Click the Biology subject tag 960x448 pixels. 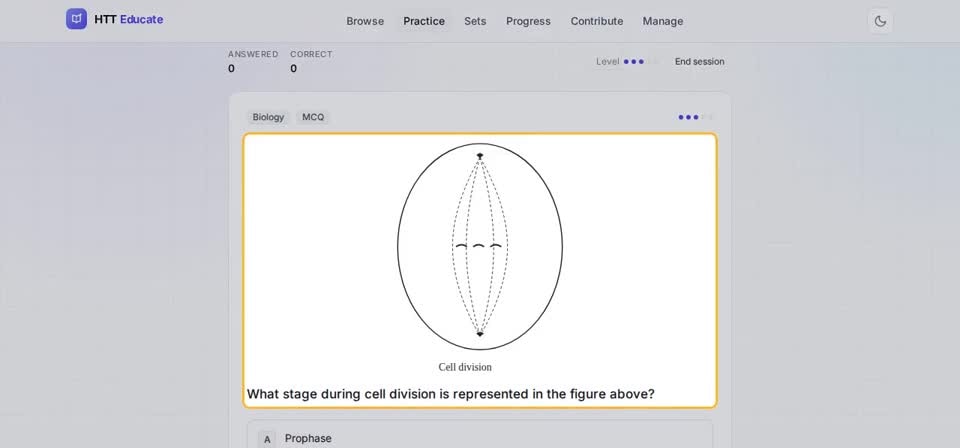point(268,117)
